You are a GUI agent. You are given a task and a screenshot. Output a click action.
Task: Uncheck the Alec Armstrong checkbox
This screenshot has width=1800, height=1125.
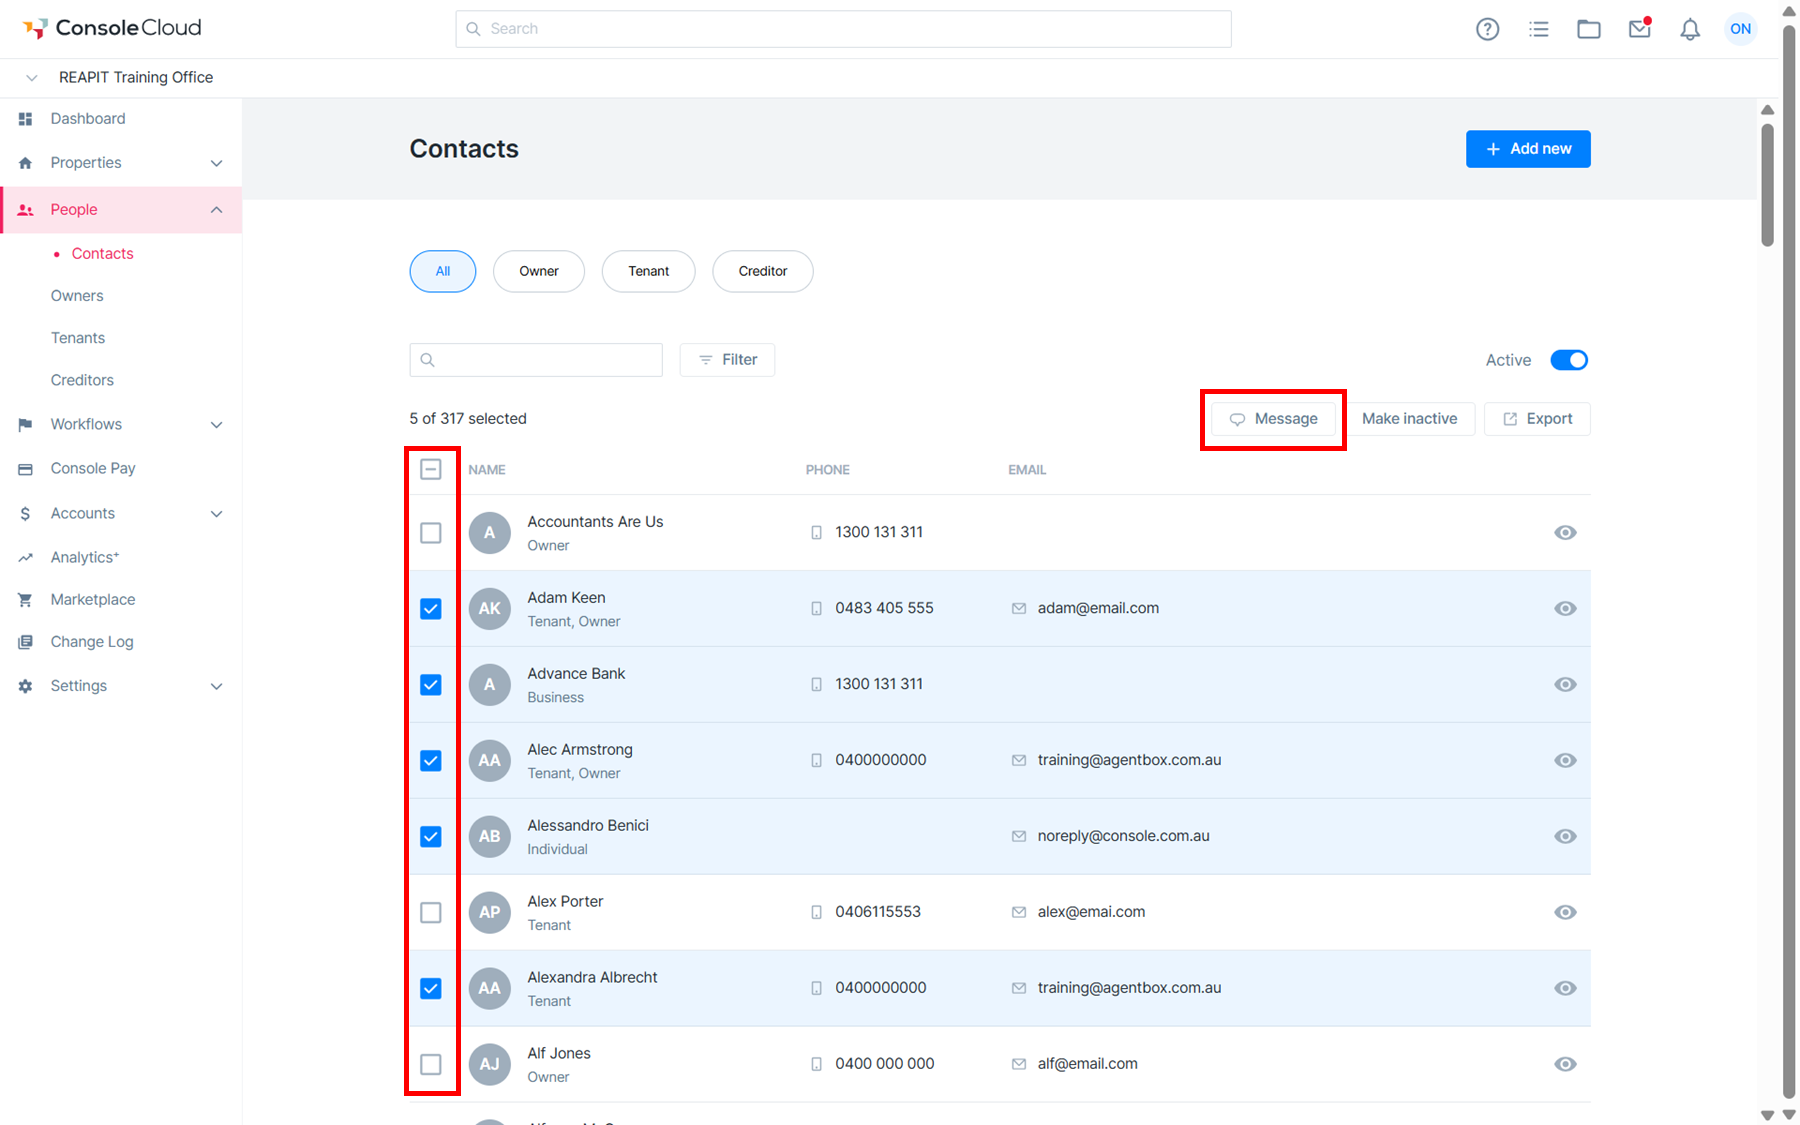pos(431,761)
